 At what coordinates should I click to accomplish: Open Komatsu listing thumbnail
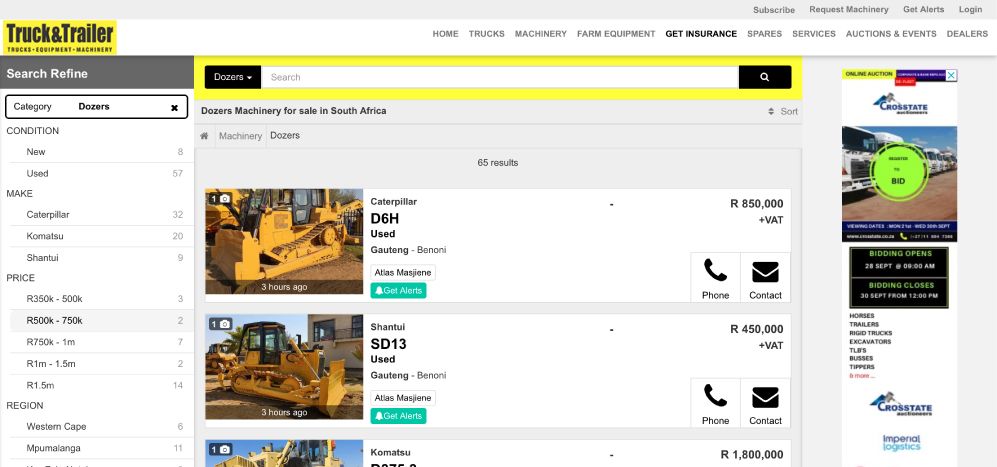pos(284,453)
